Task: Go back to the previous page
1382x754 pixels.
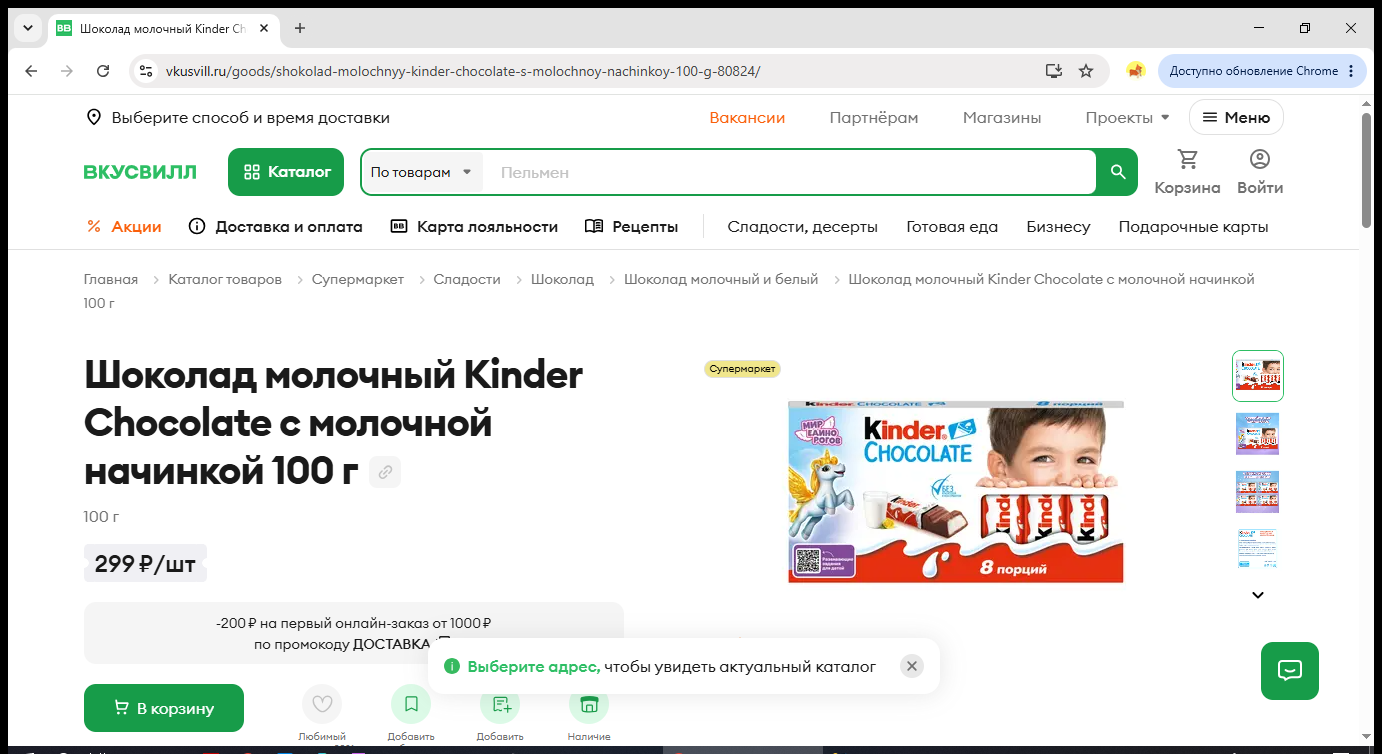Action: click(31, 71)
